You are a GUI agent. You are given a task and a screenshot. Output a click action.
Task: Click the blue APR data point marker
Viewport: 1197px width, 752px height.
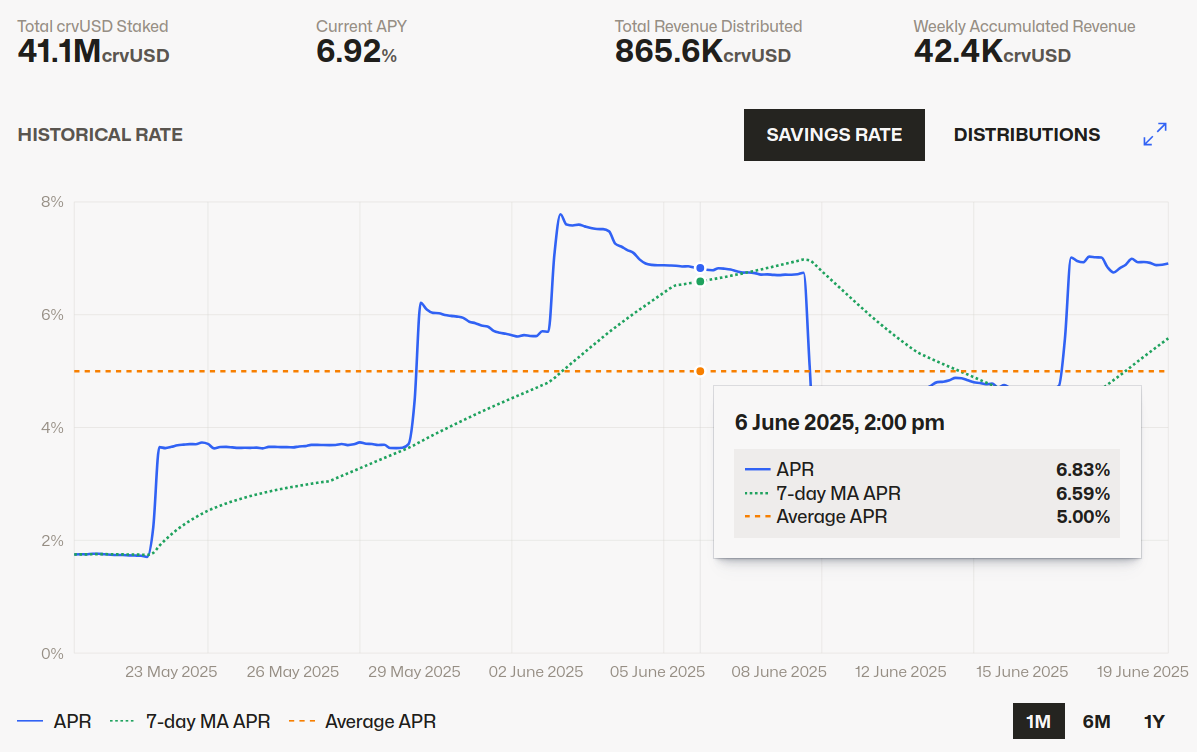pyautogui.click(x=700, y=268)
